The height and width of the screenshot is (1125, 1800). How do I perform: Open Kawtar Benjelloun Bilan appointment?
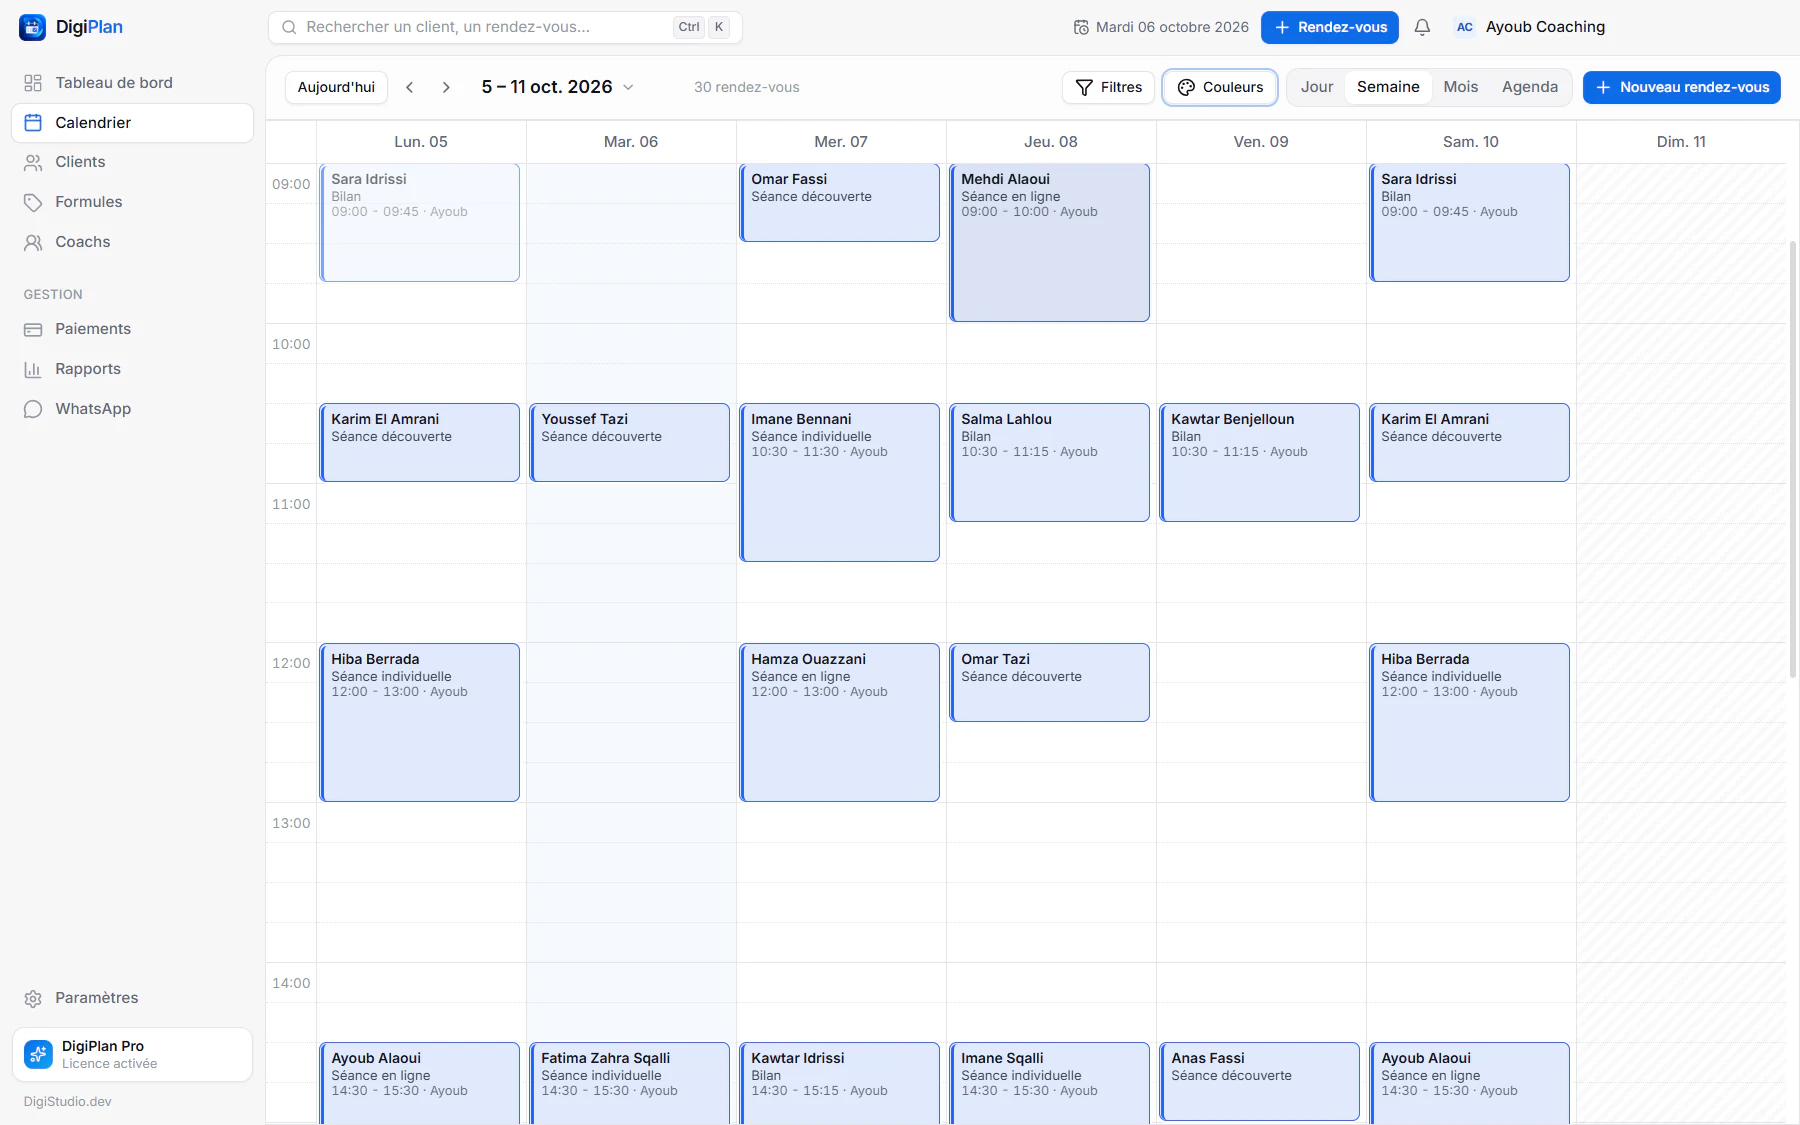[1260, 462]
